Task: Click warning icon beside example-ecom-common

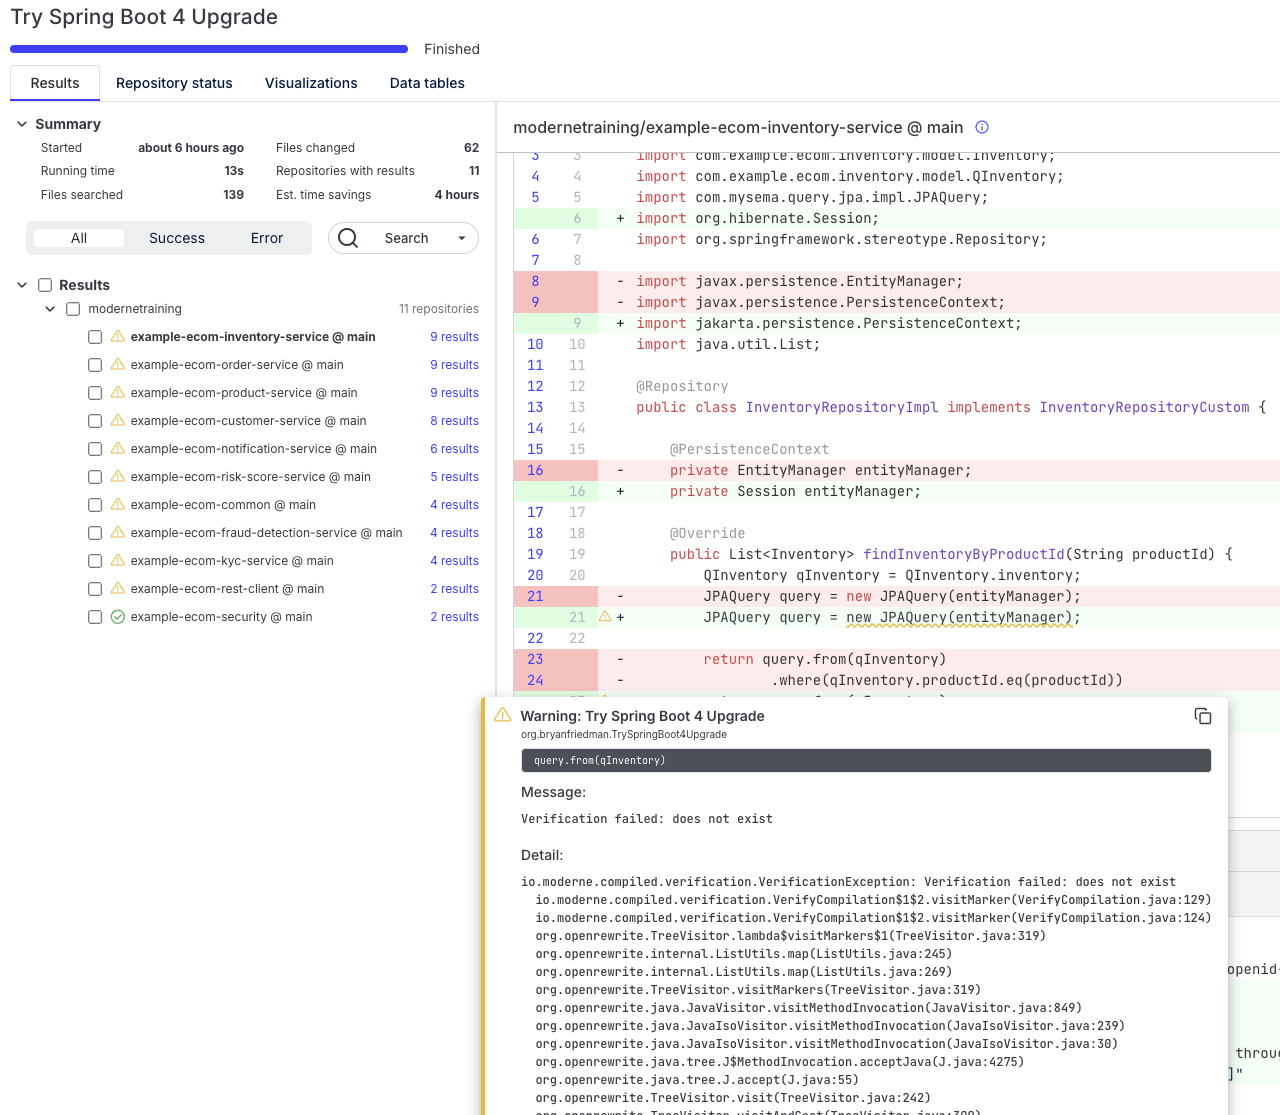Action: (118, 505)
